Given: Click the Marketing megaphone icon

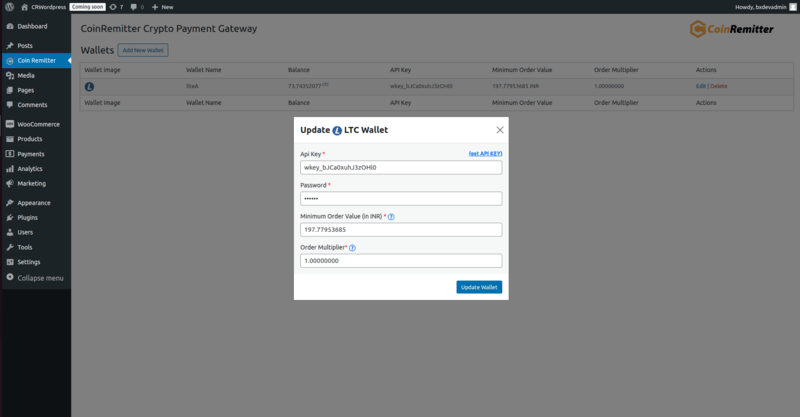Looking at the screenshot, I should pos(10,183).
